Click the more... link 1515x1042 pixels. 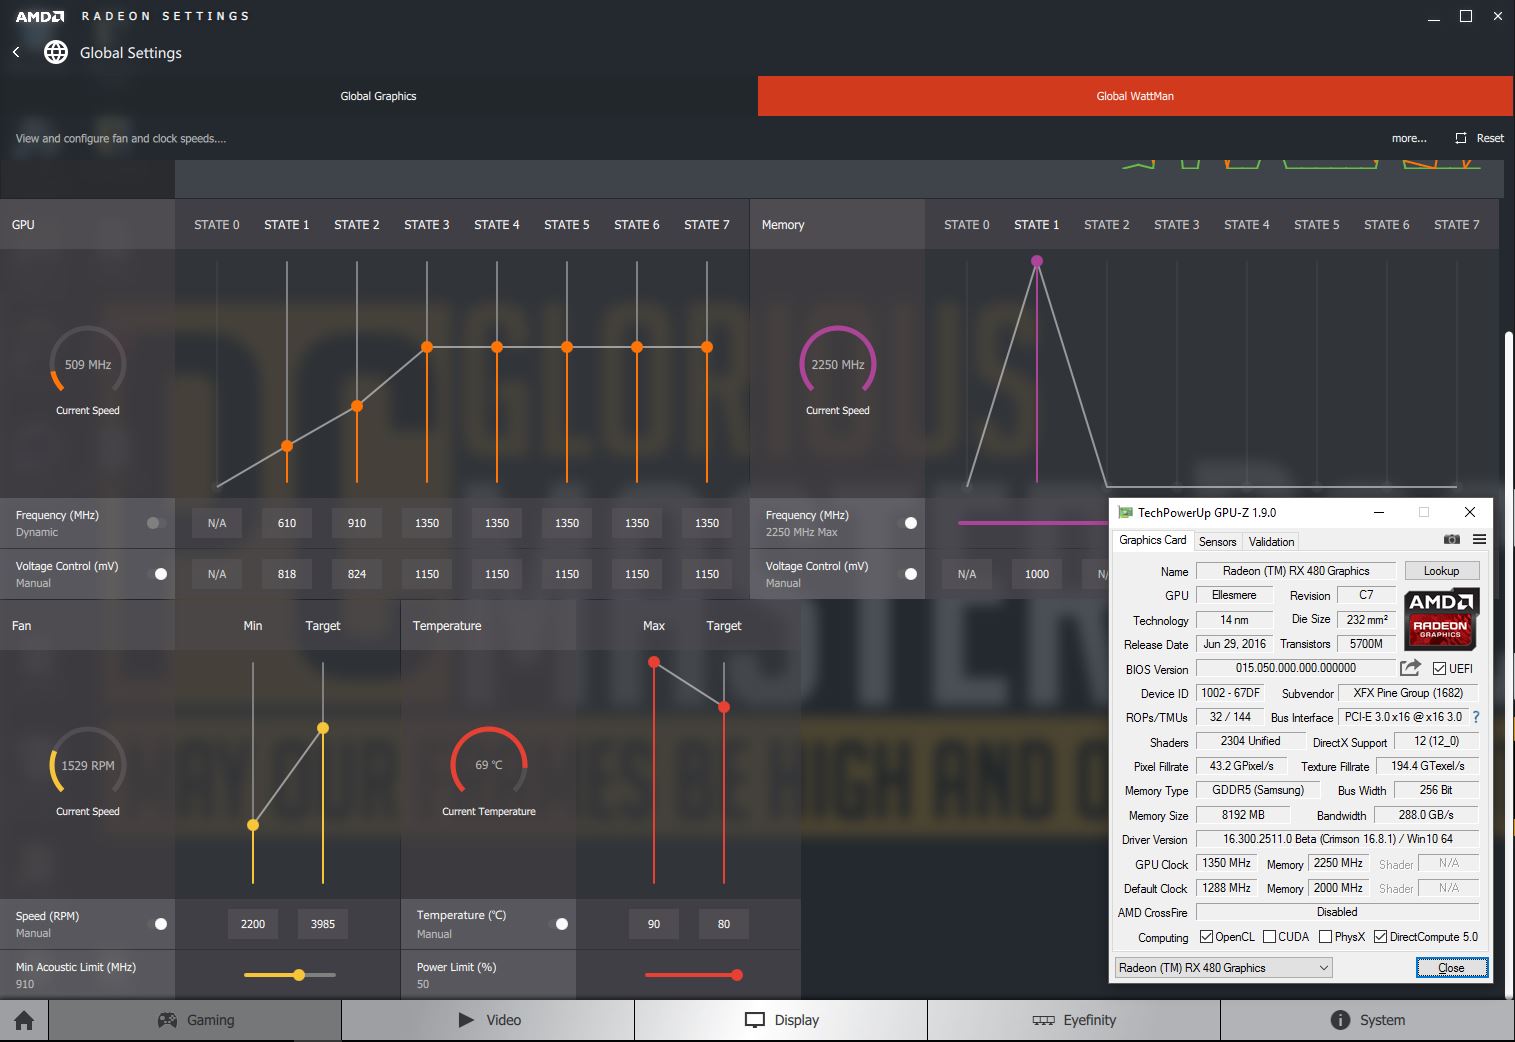point(1409,138)
